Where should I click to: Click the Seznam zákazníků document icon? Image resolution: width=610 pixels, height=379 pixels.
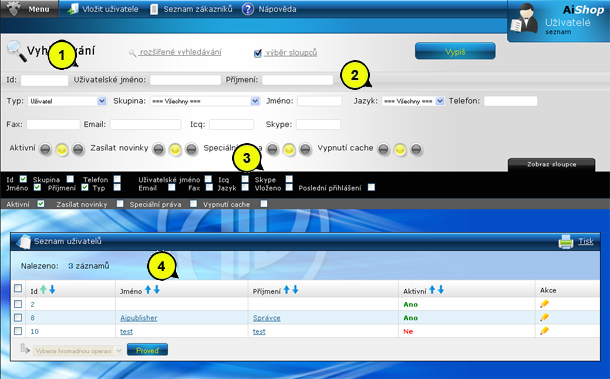(154, 9)
